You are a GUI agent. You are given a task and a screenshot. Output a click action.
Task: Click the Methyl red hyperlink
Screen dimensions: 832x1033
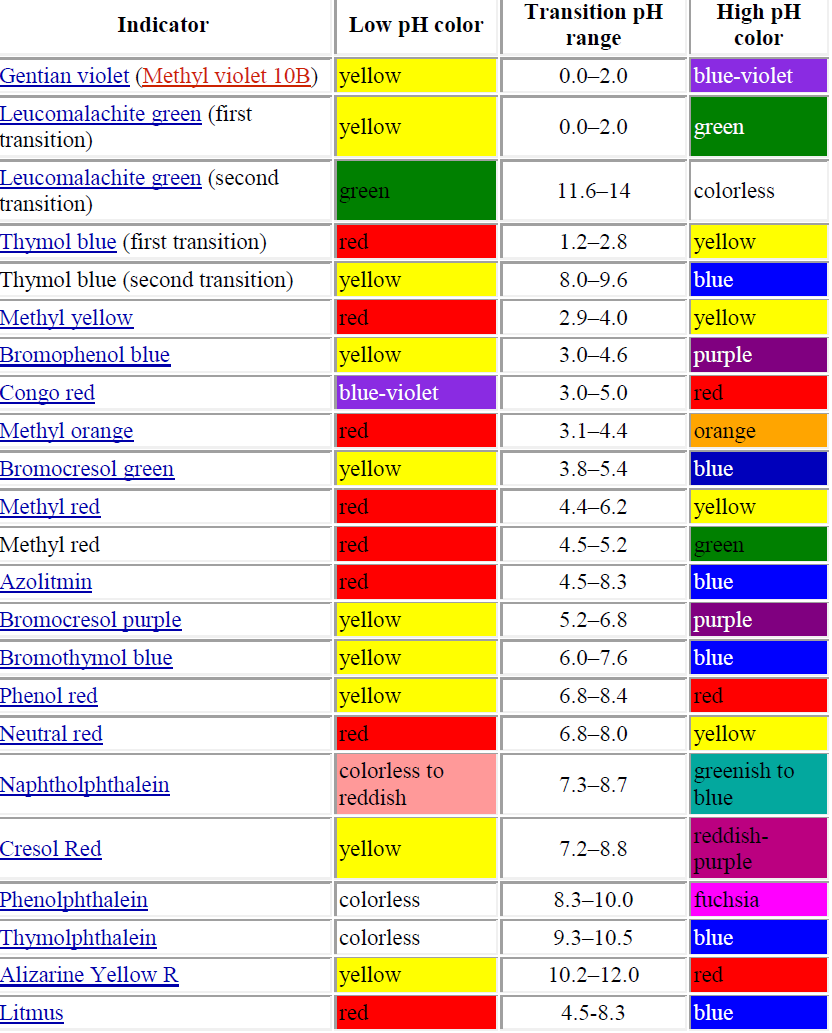(50, 507)
